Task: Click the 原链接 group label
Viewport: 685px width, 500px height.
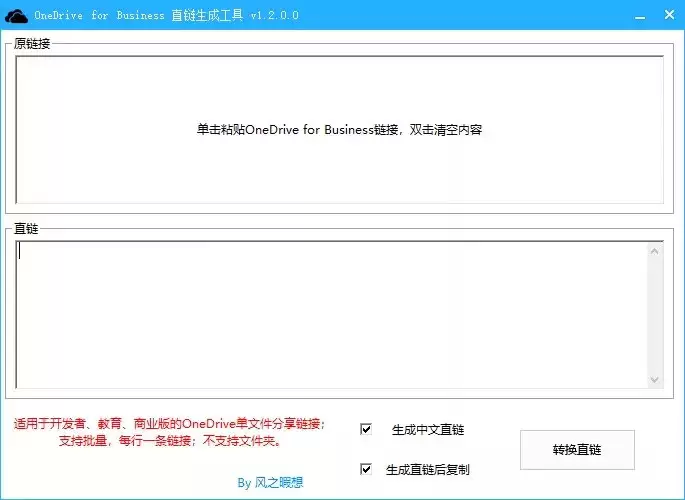Action: click(32, 44)
